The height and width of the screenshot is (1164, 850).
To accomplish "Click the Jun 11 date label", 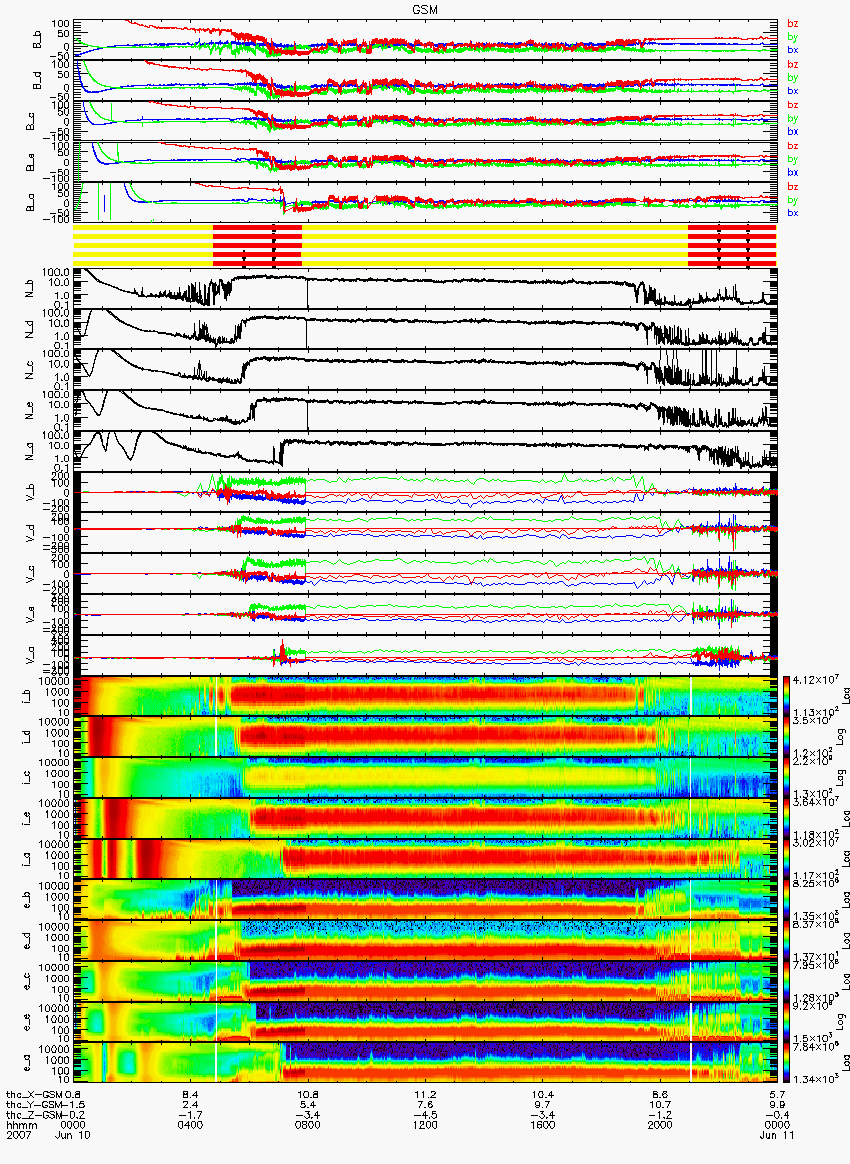I will (777, 1135).
